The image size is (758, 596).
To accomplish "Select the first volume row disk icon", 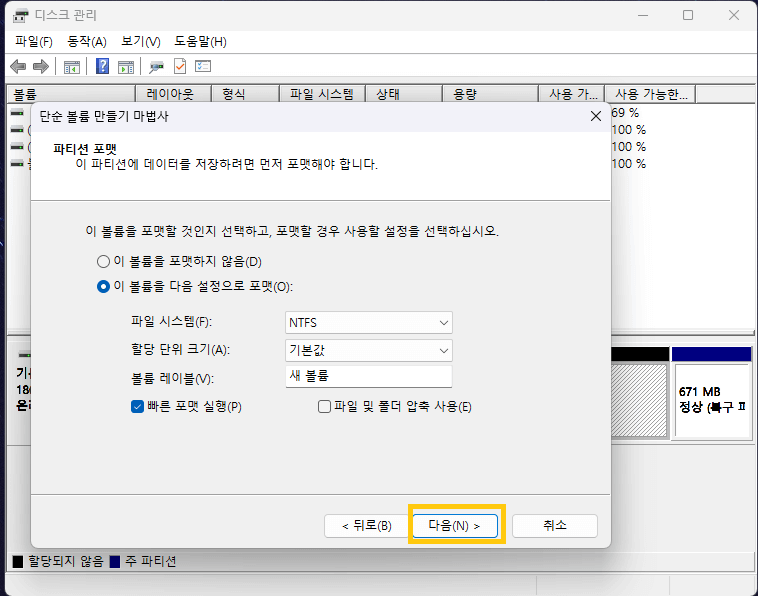I will (17, 113).
